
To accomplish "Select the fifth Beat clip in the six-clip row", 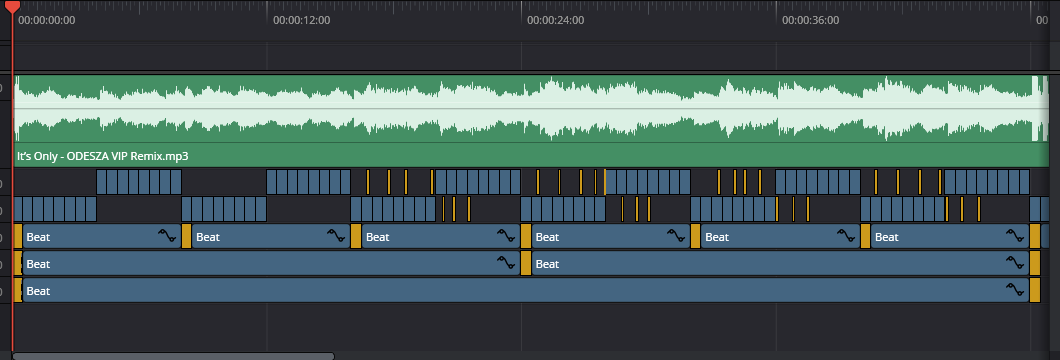I will tap(781, 236).
